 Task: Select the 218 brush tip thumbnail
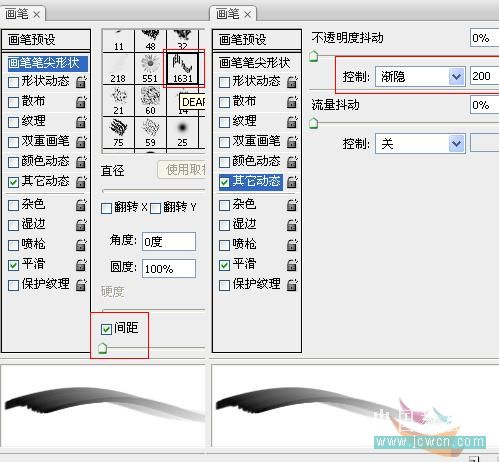(x=118, y=69)
